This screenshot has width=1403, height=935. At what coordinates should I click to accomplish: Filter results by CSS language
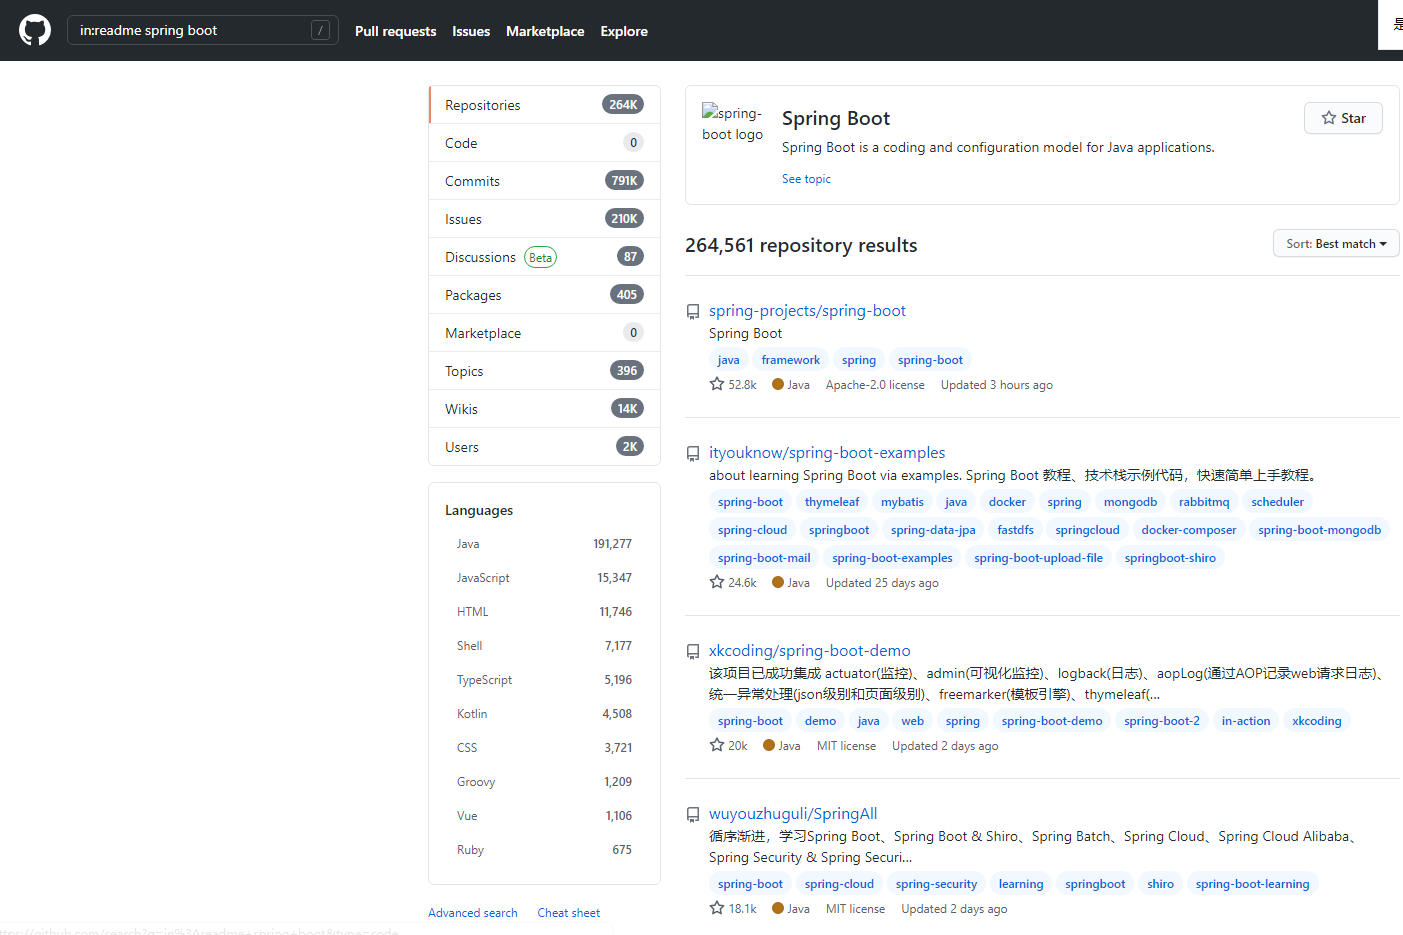544,748
